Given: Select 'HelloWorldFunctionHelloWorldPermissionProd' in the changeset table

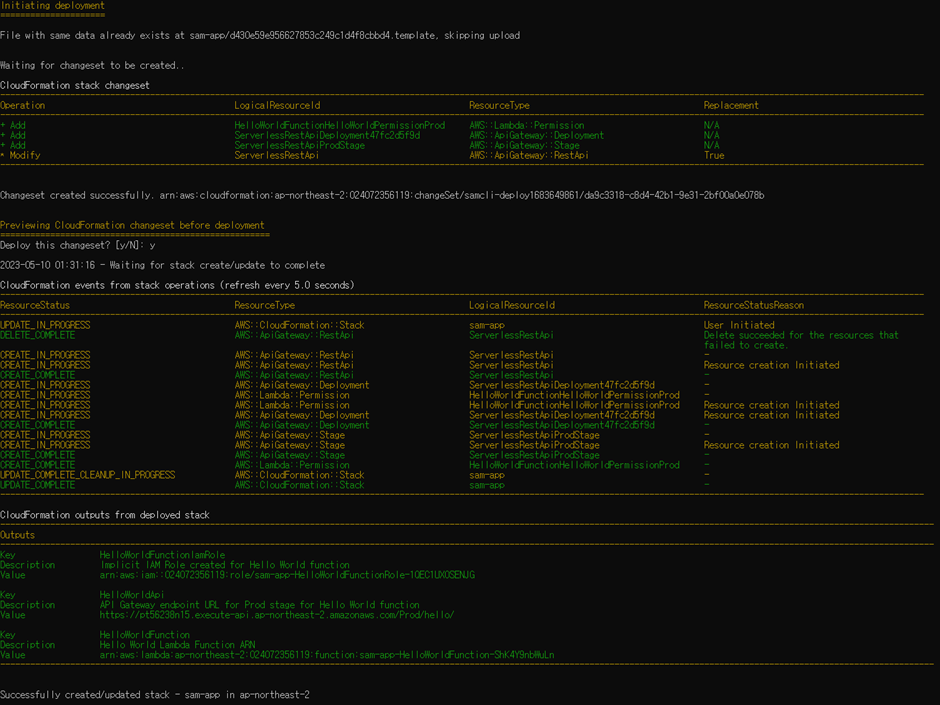Looking at the screenshot, I should 340,125.
